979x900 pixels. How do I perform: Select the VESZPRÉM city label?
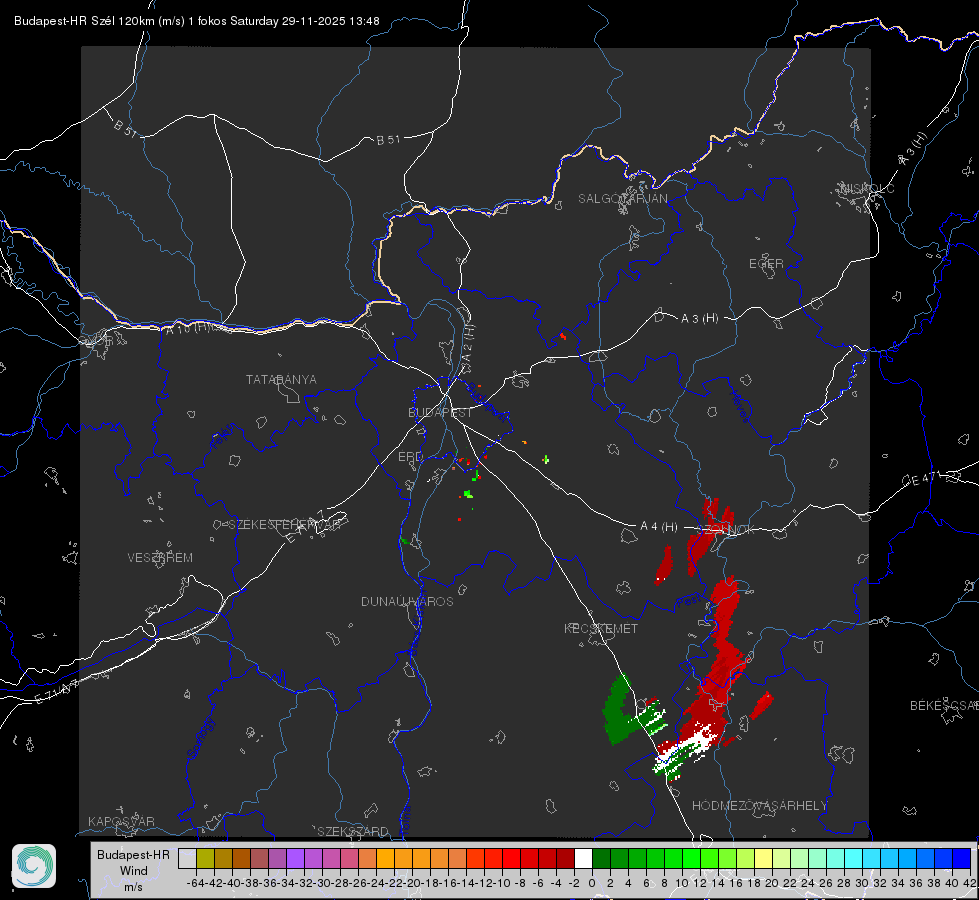click(x=160, y=558)
